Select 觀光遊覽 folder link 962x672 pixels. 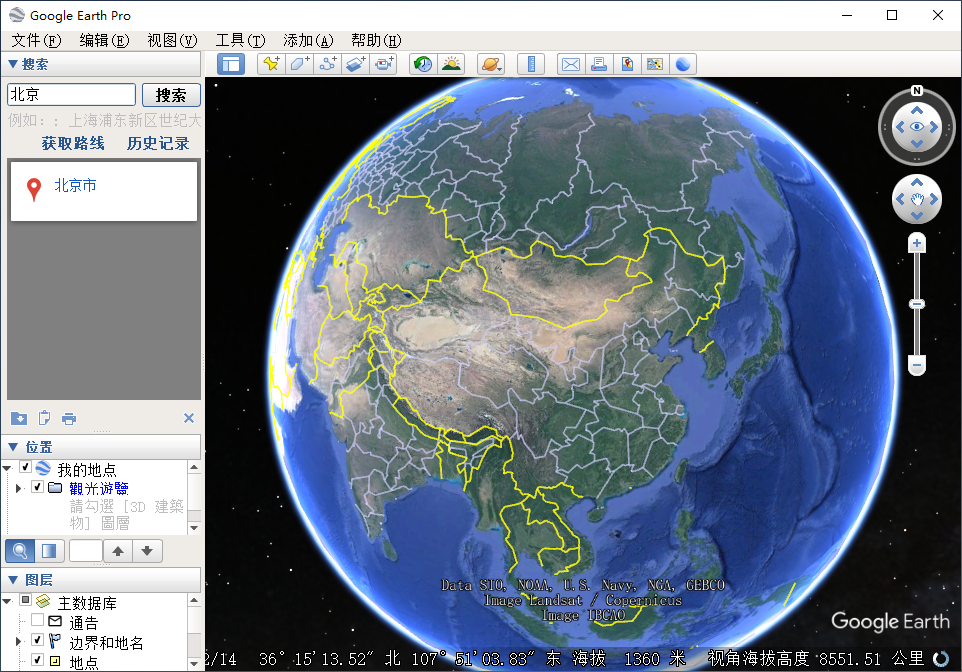point(99,489)
